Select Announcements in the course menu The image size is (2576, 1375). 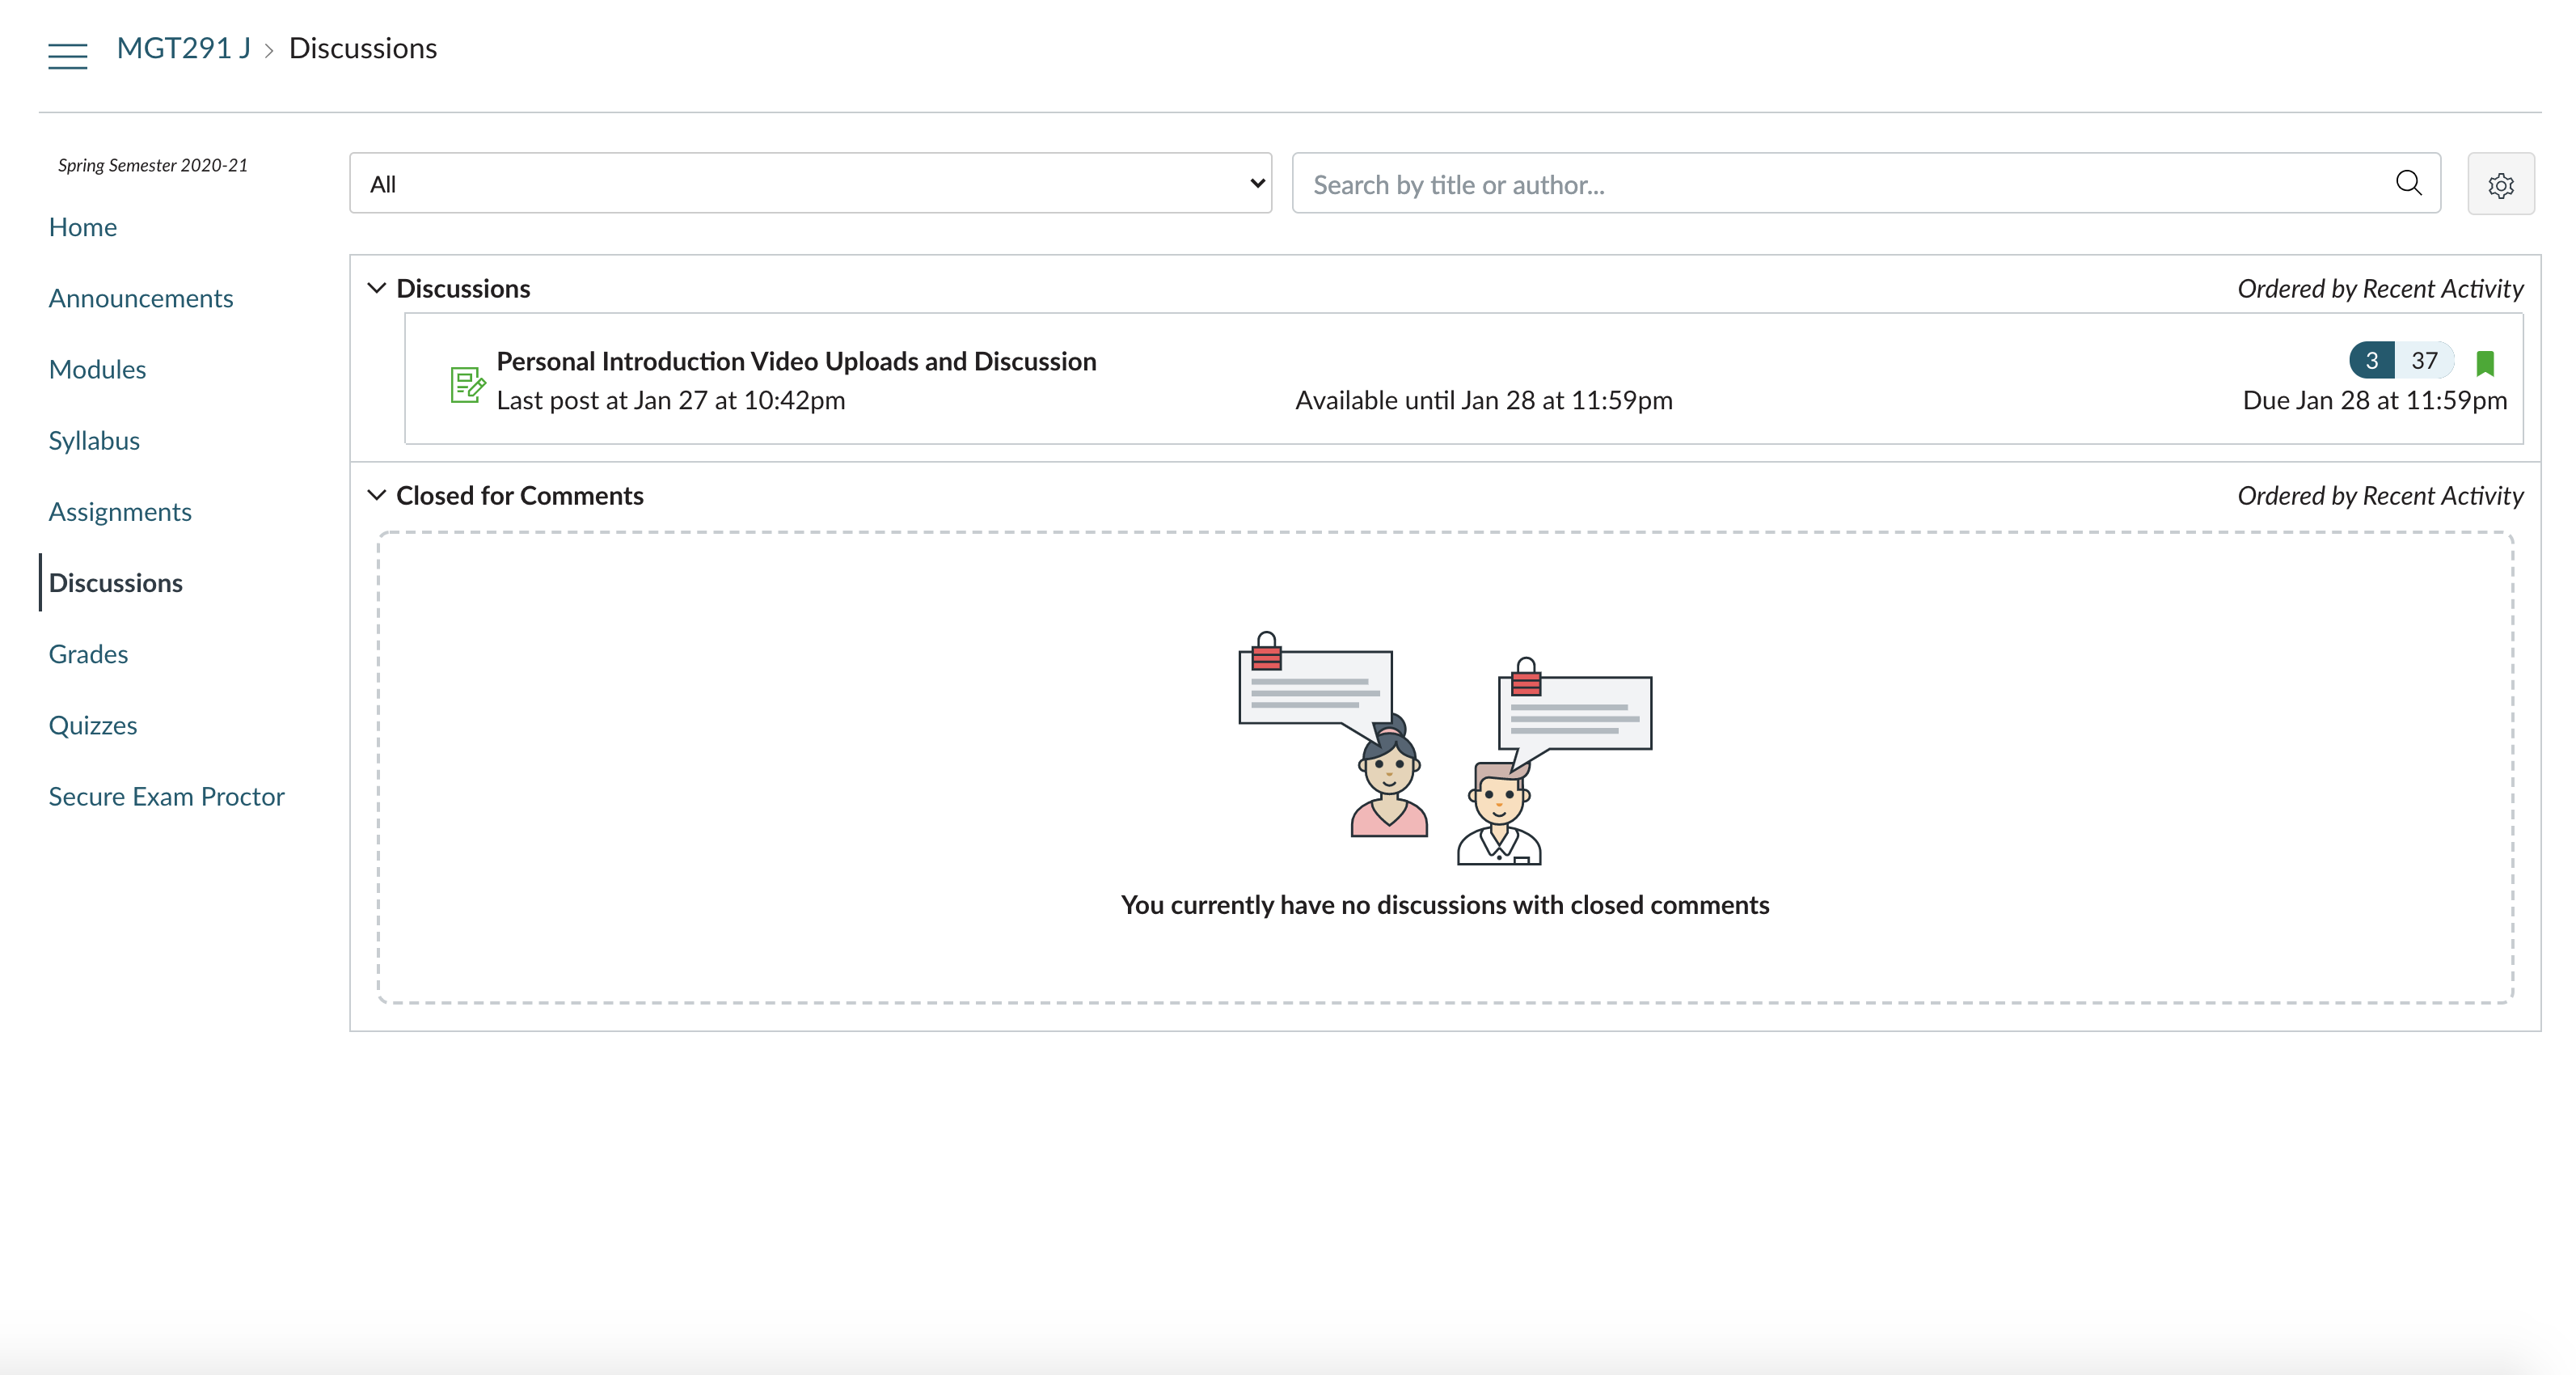tap(140, 297)
